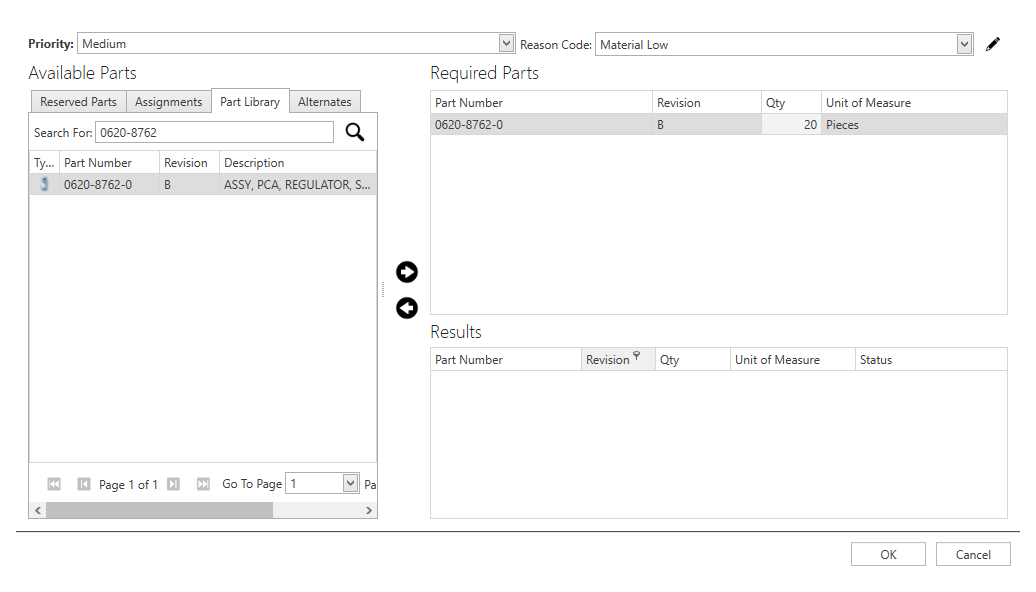Viewport: 1036px width, 592px height.
Task: Open the filter on the Results Revision column
Action: click(x=636, y=355)
